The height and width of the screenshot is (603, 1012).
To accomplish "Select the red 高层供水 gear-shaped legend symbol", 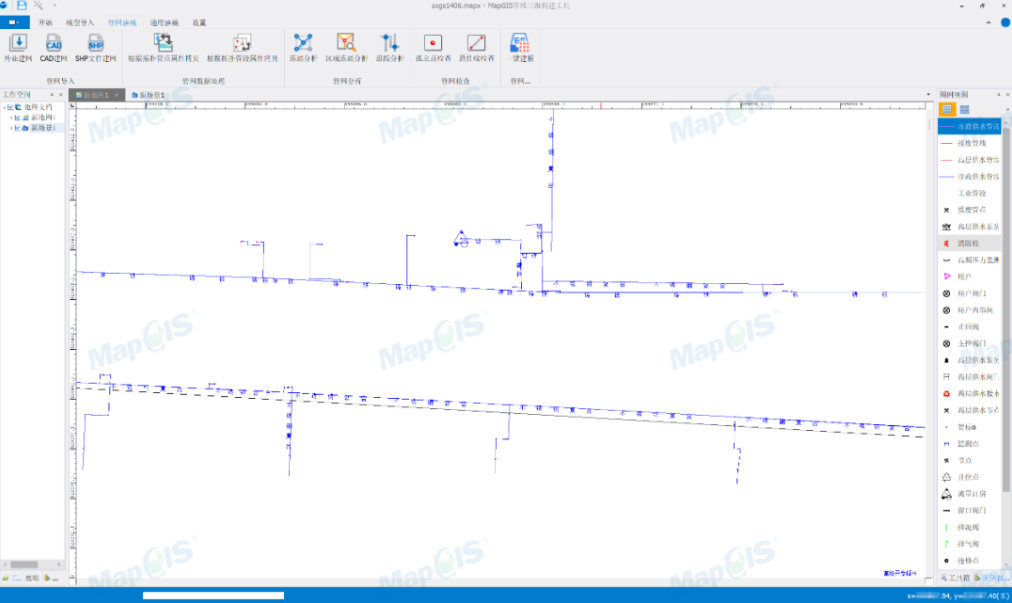I will tap(947, 393).
